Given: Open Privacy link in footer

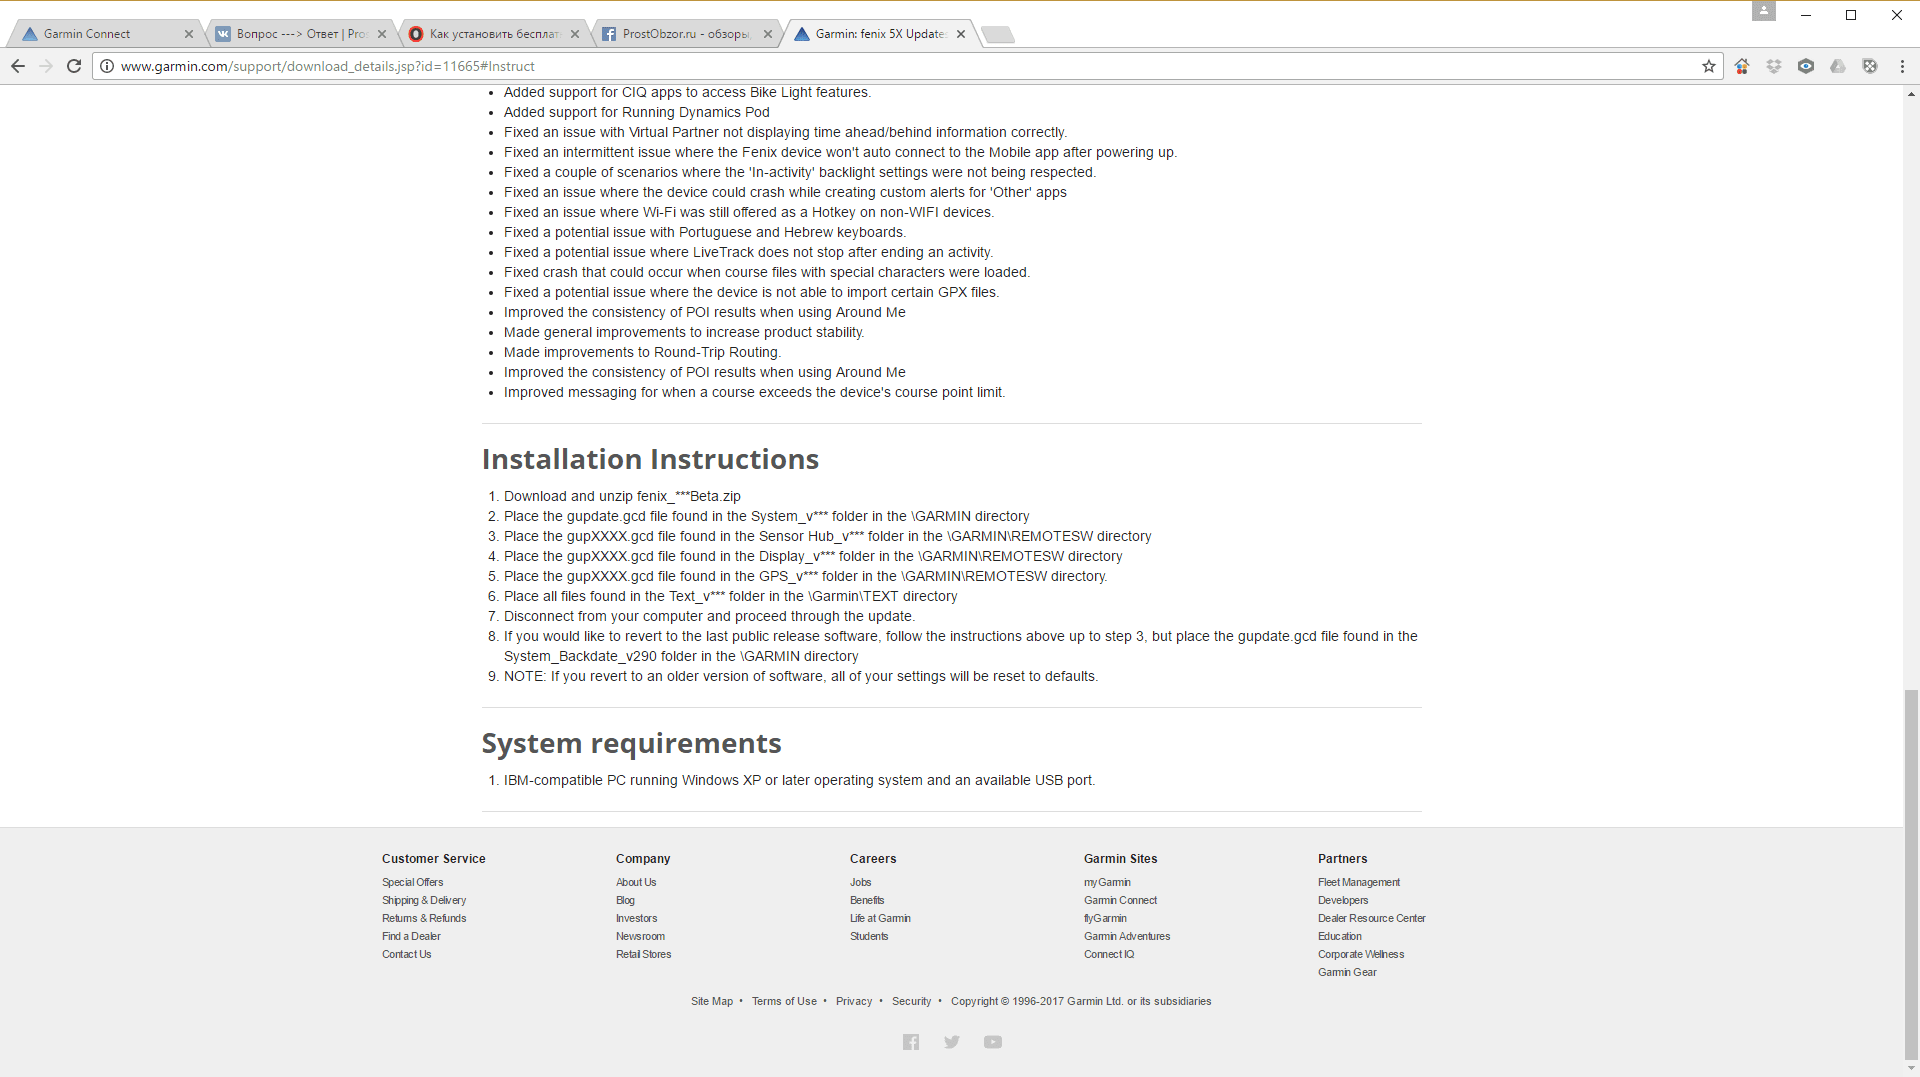Looking at the screenshot, I should point(854,1001).
